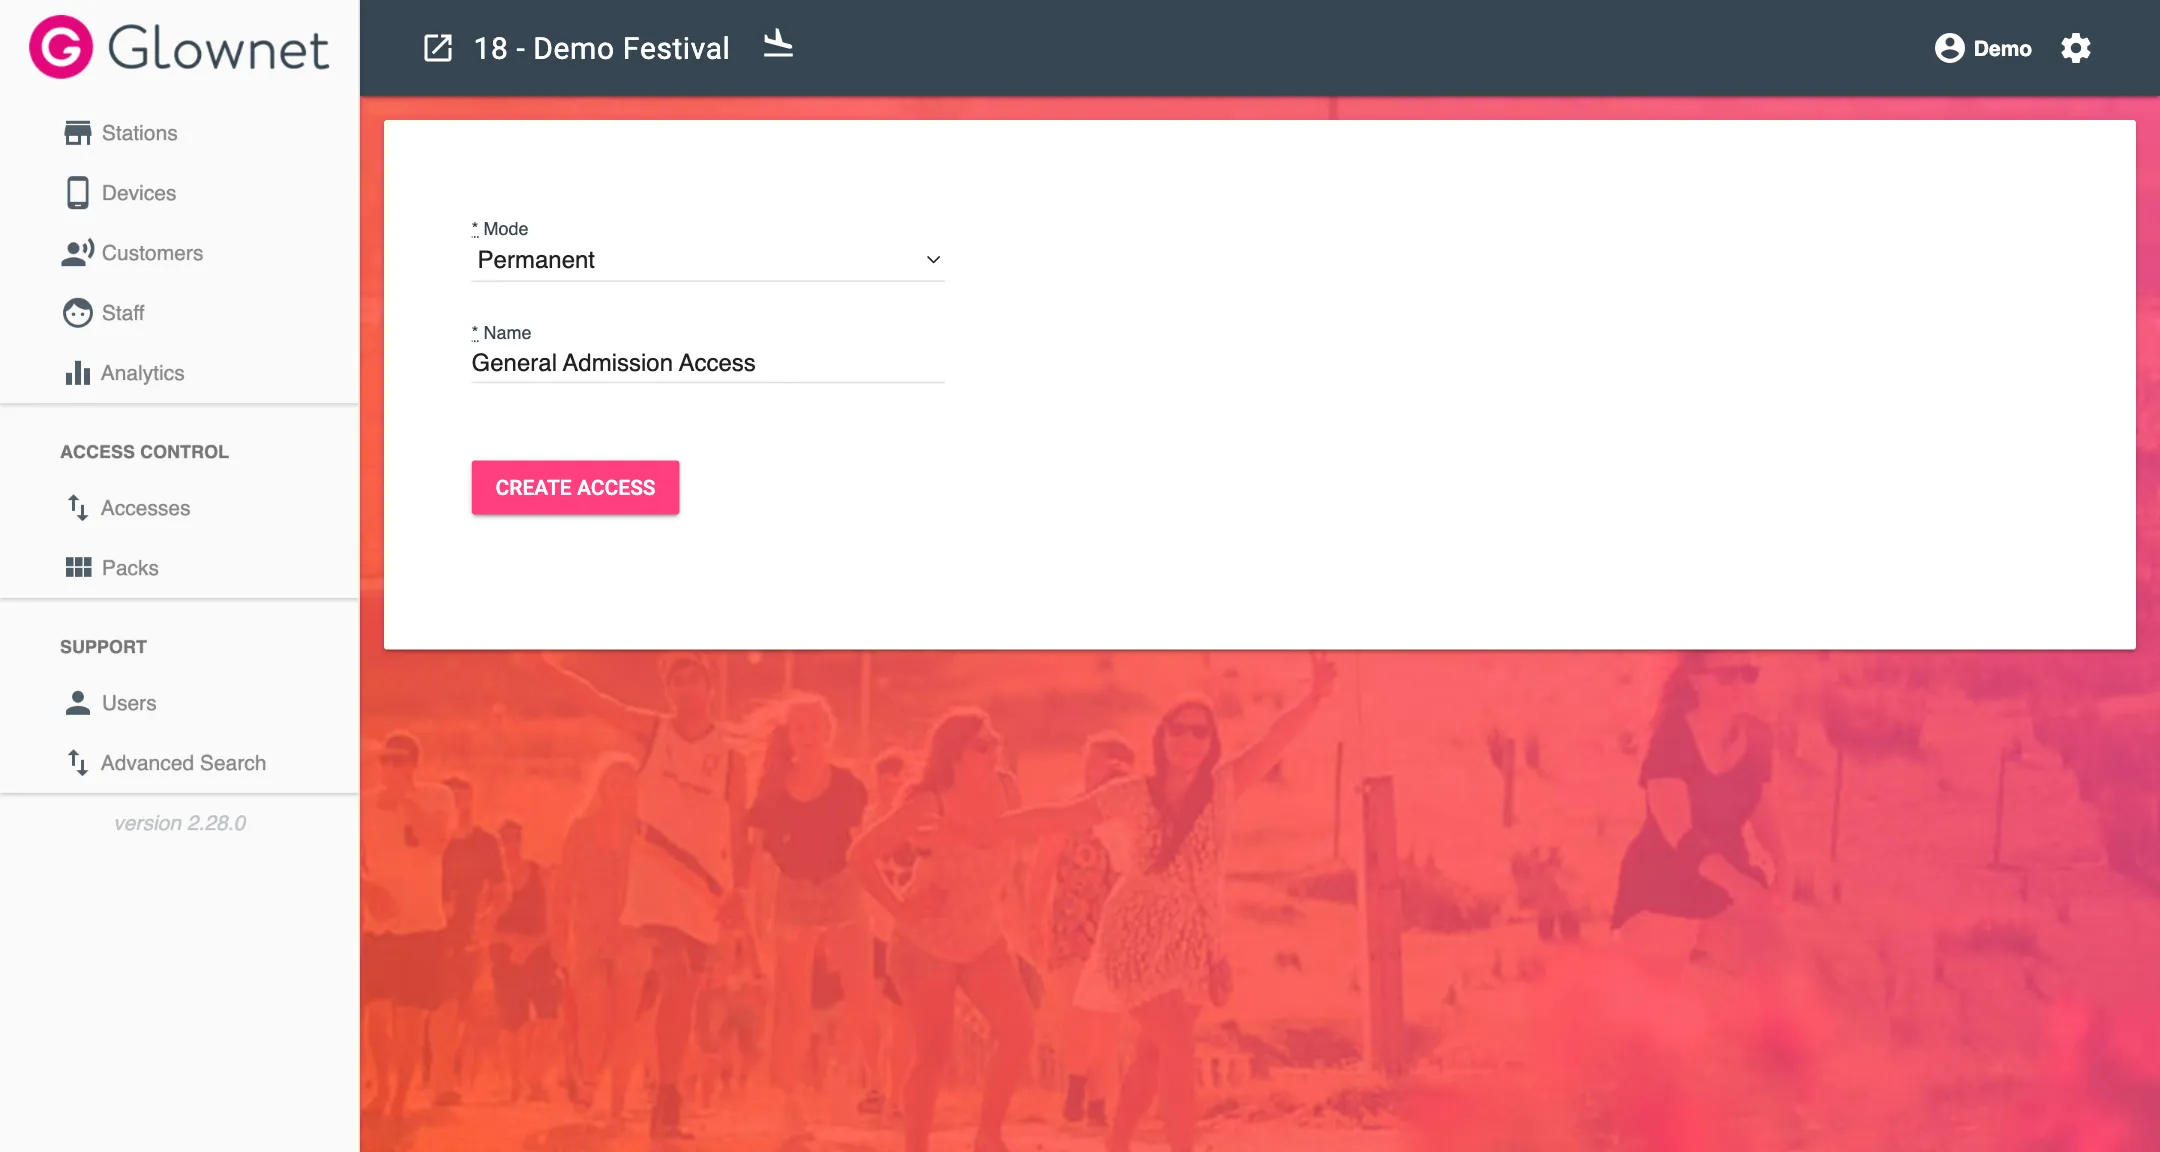The height and width of the screenshot is (1152, 2160).
Task: Click the Staff face icon
Action: point(78,313)
